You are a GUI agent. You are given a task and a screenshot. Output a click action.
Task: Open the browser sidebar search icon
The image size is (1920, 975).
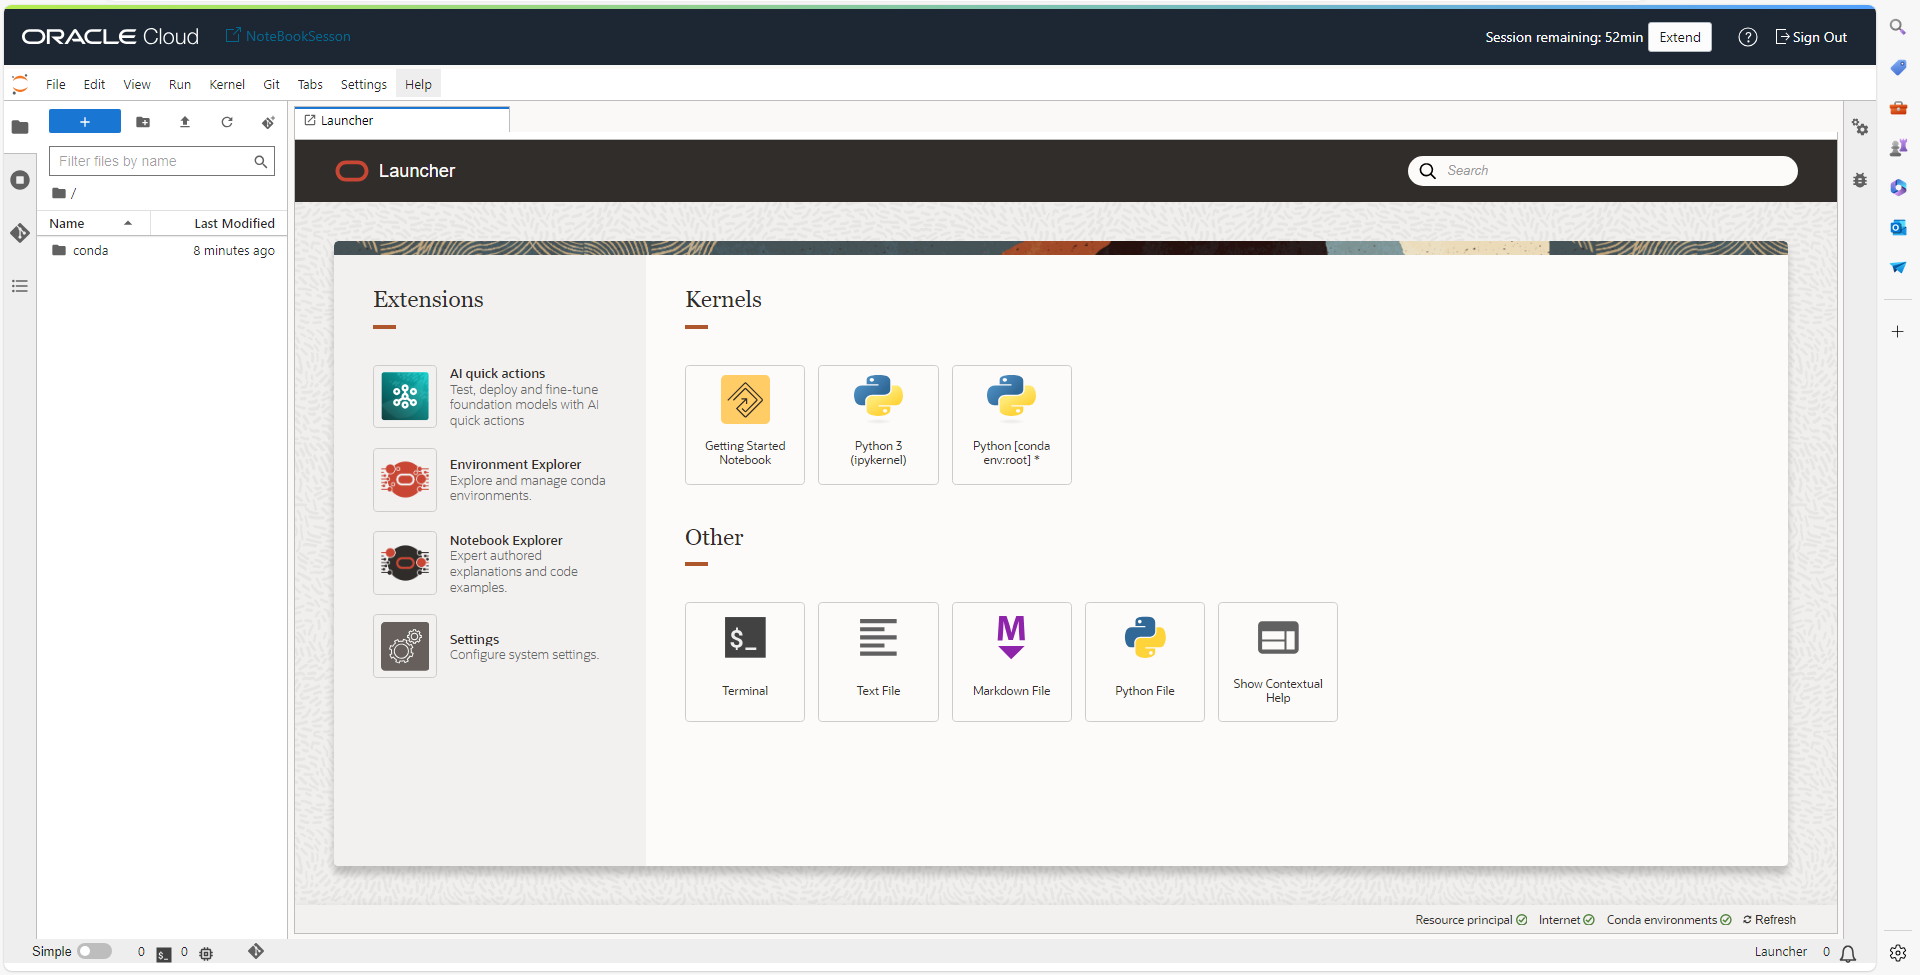[x=1897, y=27]
